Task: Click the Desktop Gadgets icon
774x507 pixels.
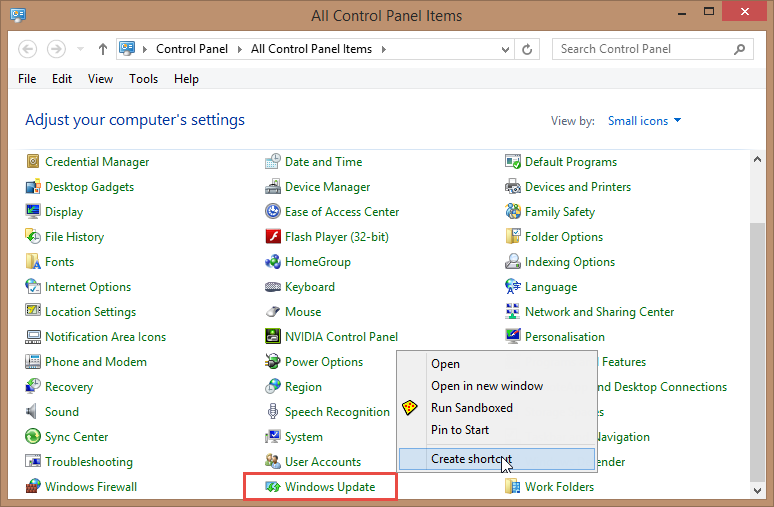Action: [x=33, y=187]
